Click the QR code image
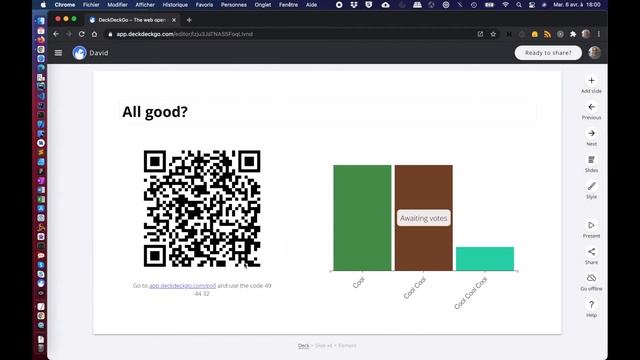 (x=202, y=209)
